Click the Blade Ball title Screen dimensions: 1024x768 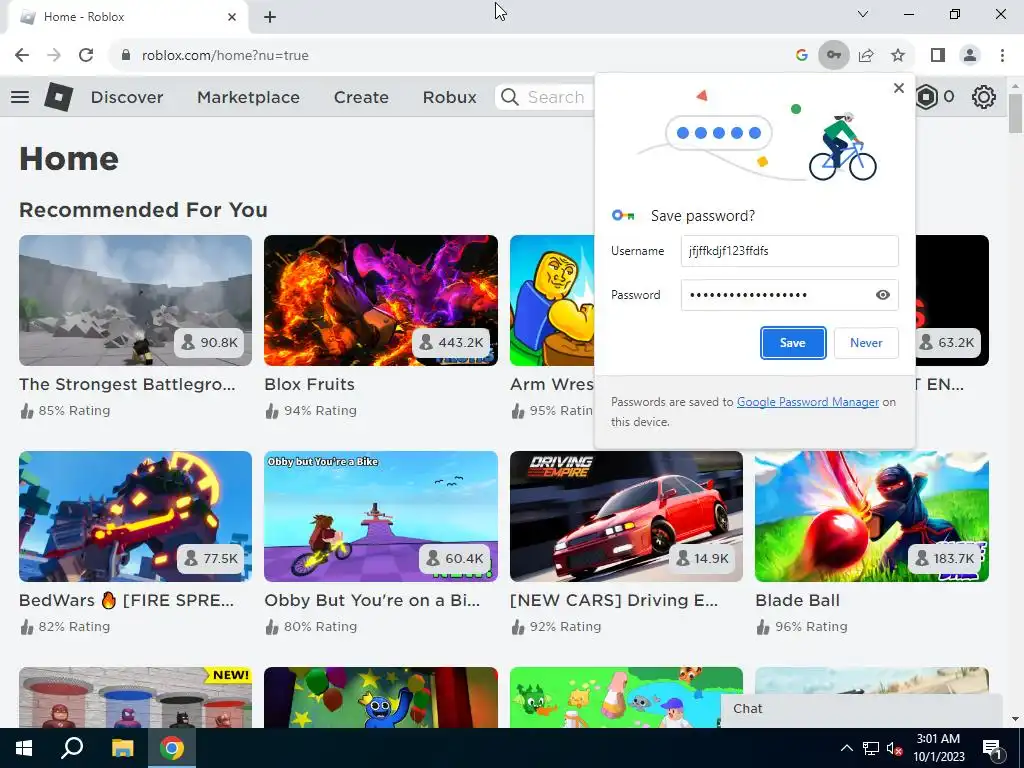click(x=797, y=600)
